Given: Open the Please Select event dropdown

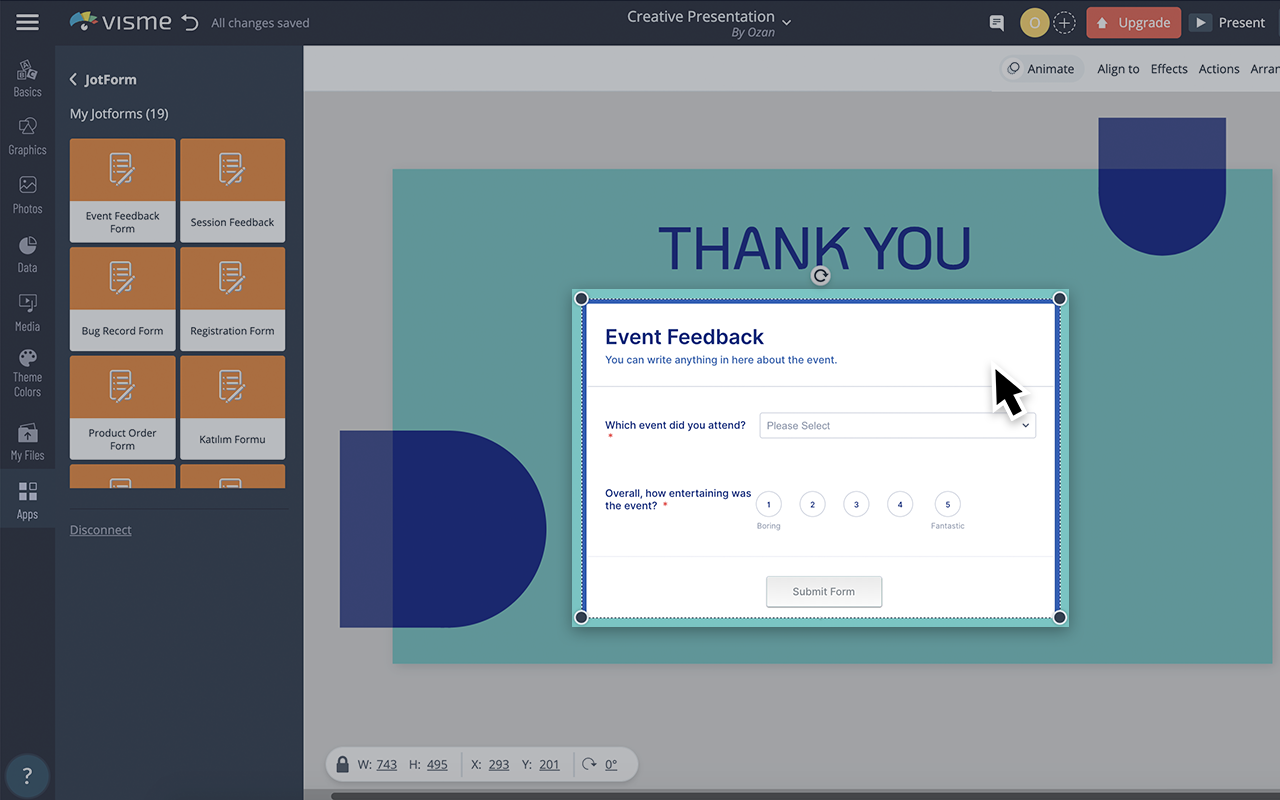Looking at the screenshot, I should click(897, 425).
